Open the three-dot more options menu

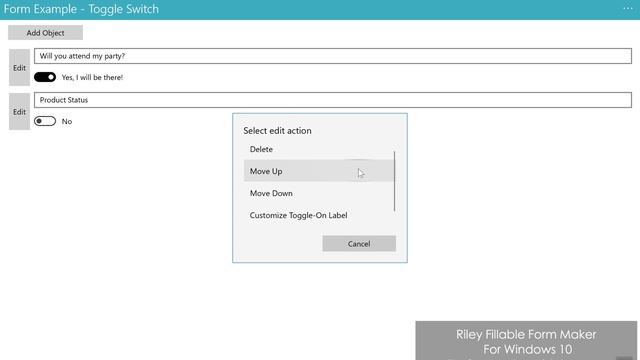tap(627, 9)
